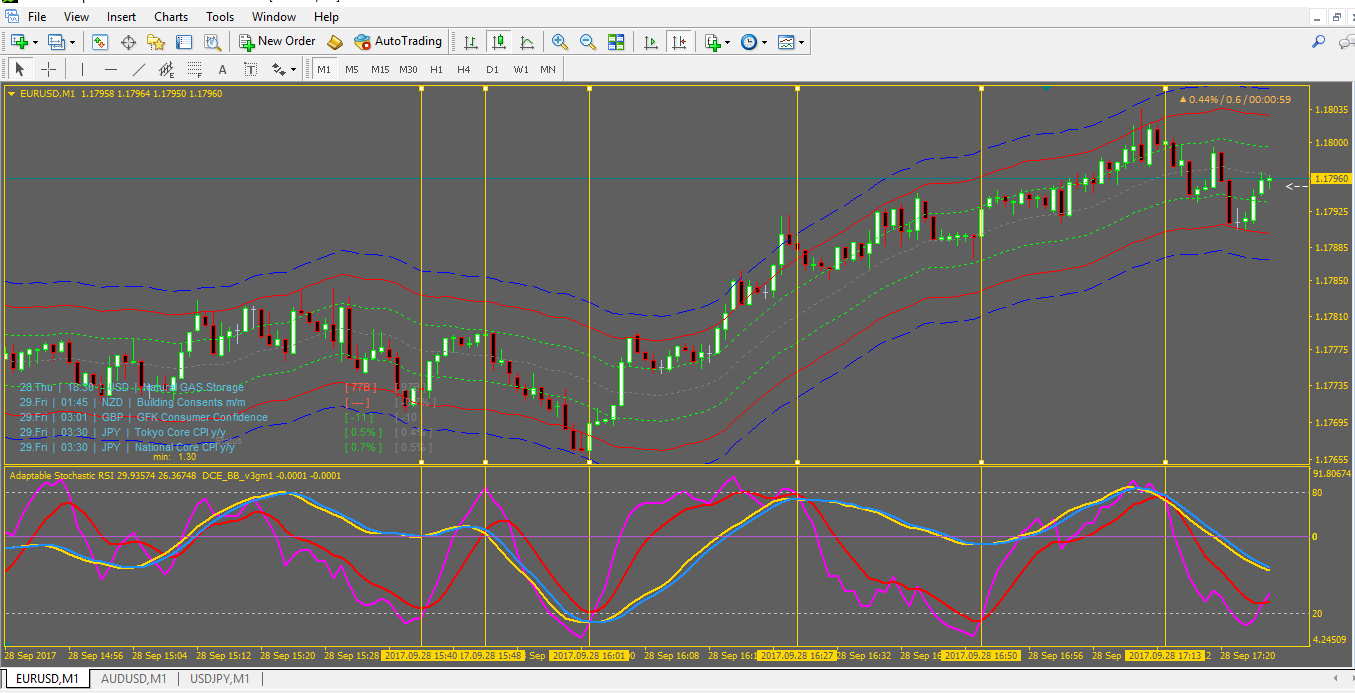Image resolution: width=1355 pixels, height=693 pixels.
Task: Toggle the AutoTrading button
Action: 397,42
